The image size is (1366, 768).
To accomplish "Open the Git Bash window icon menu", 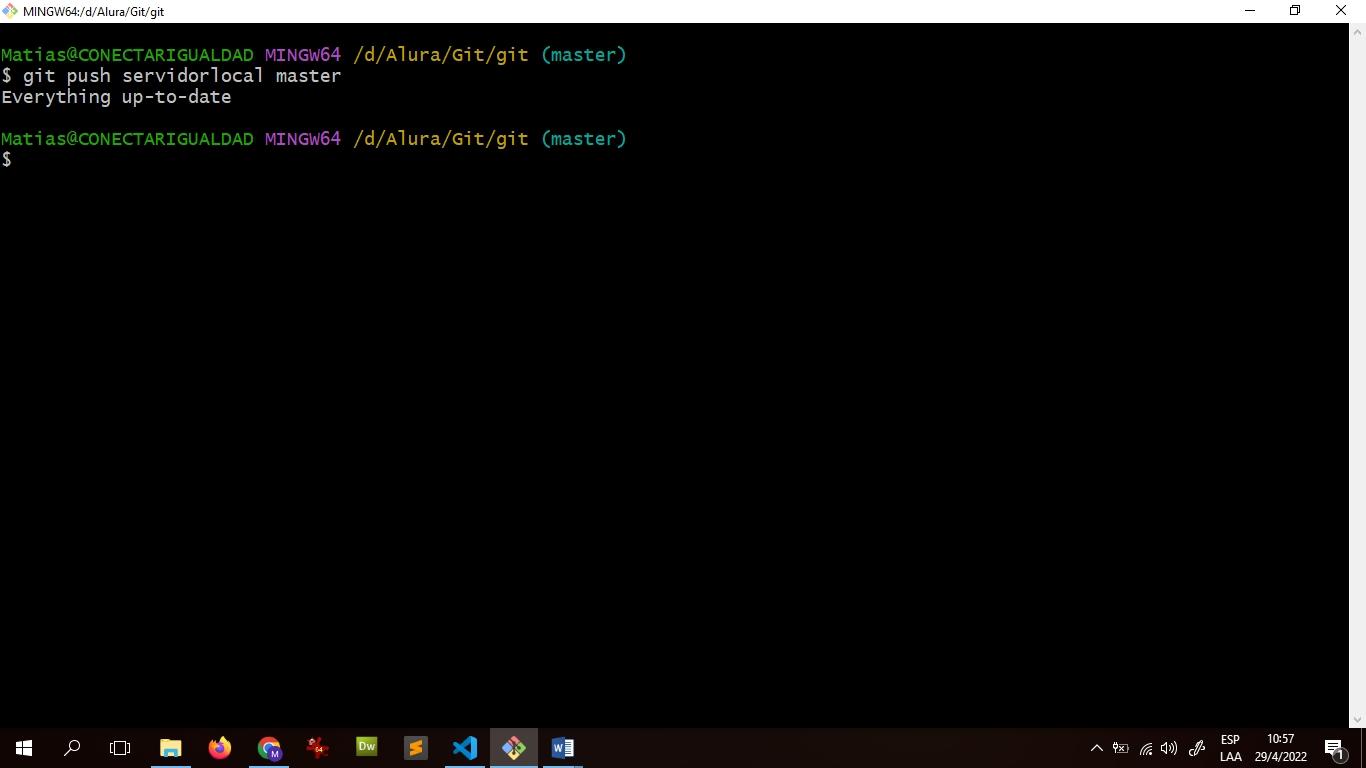I will coord(10,11).
